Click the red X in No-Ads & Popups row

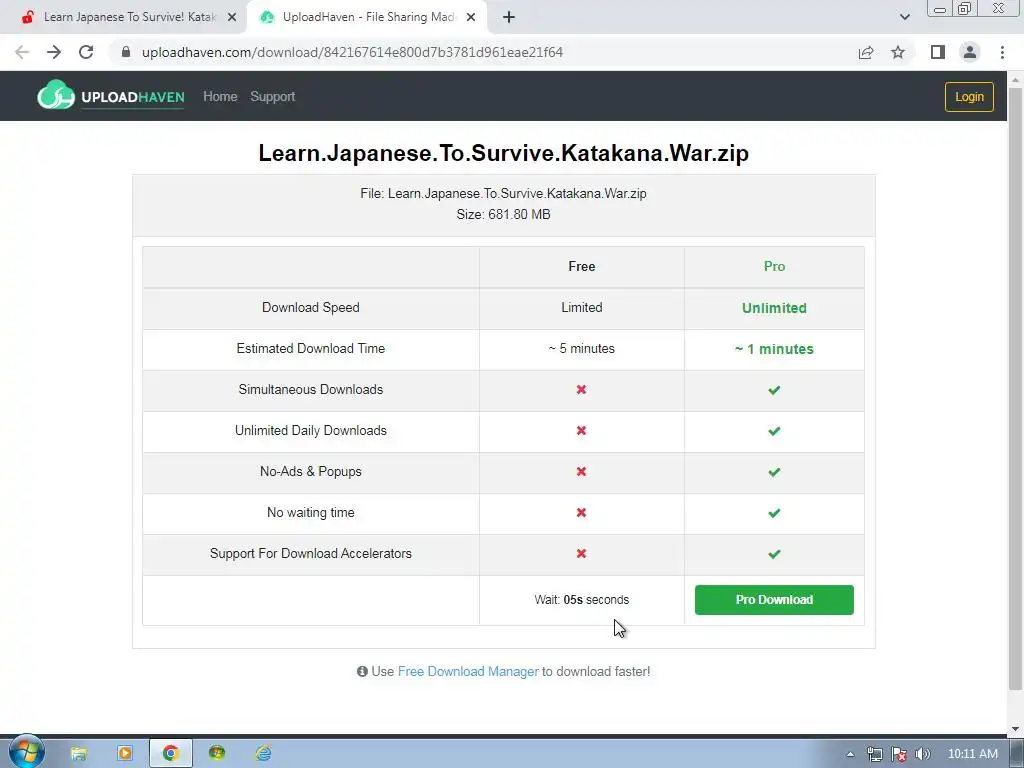coord(581,472)
